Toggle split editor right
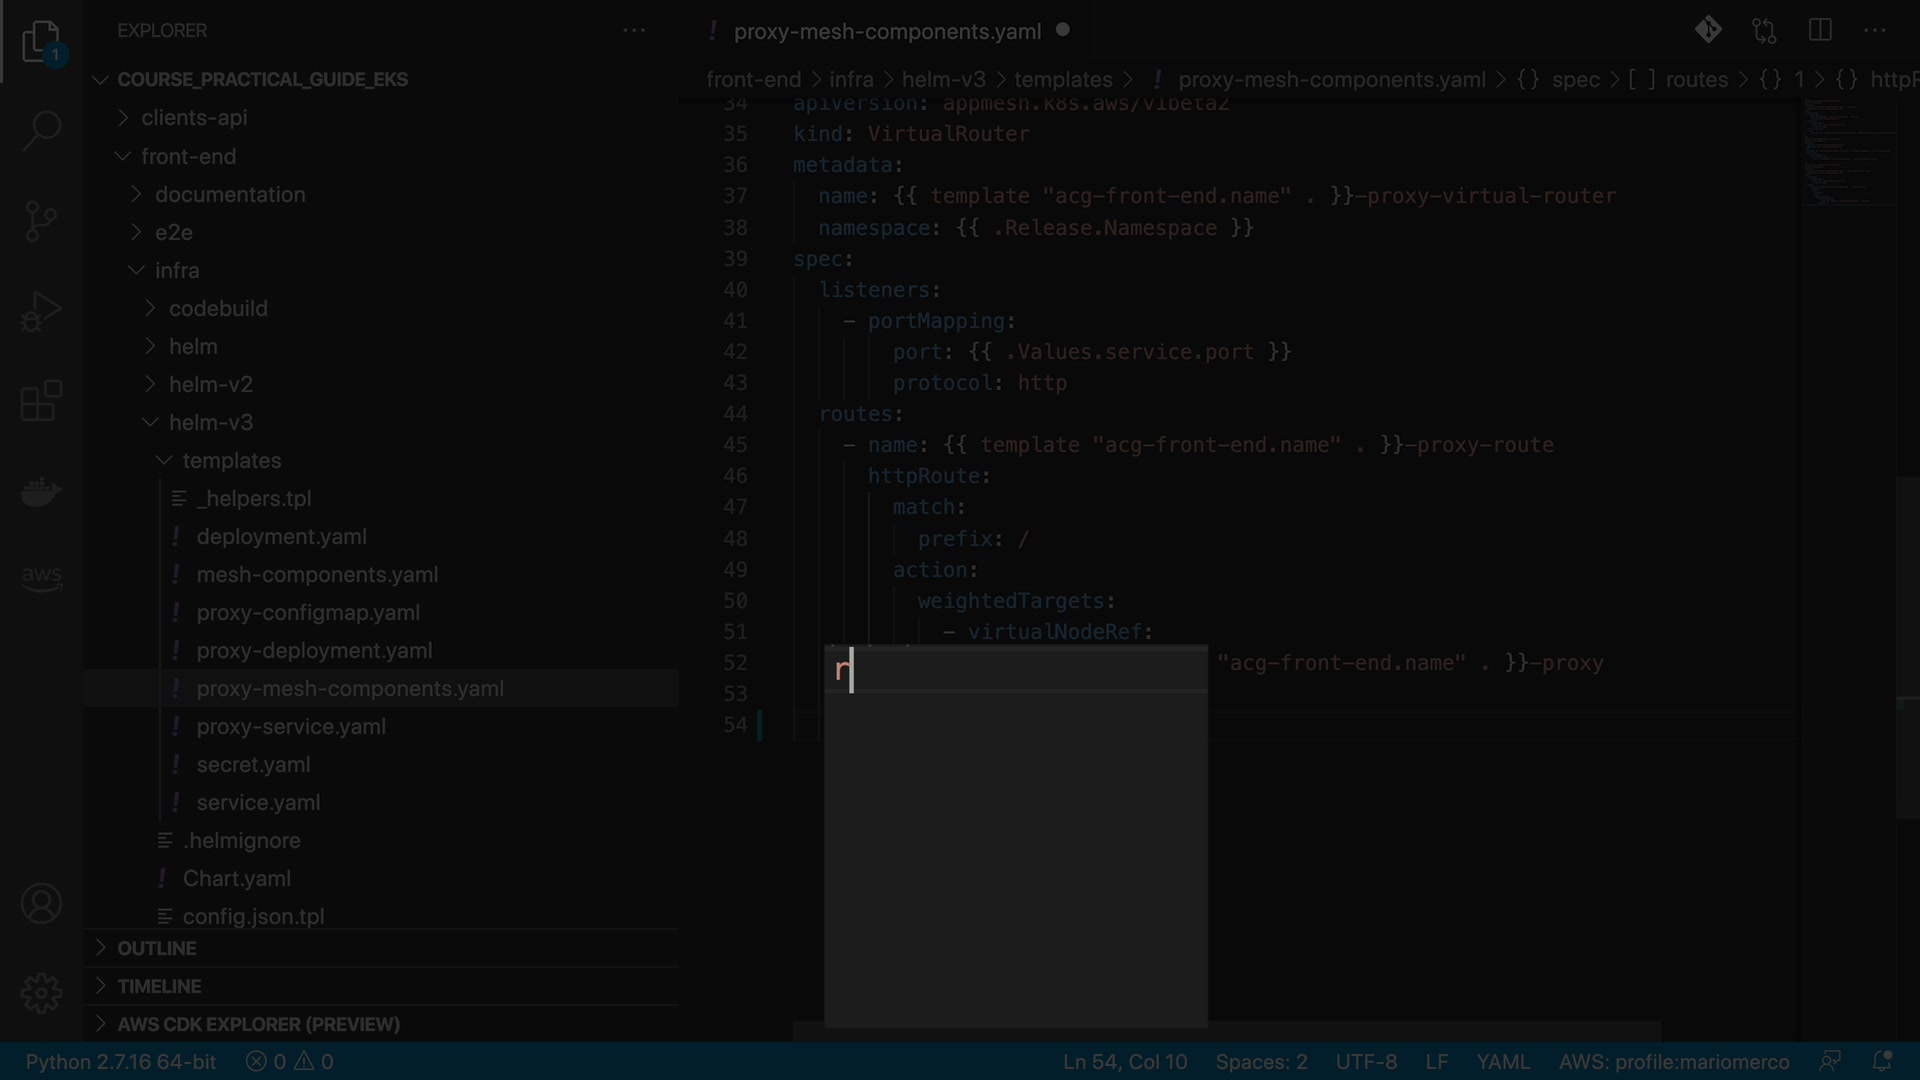Screen dimensions: 1920x1080 [x=1820, y=30]
